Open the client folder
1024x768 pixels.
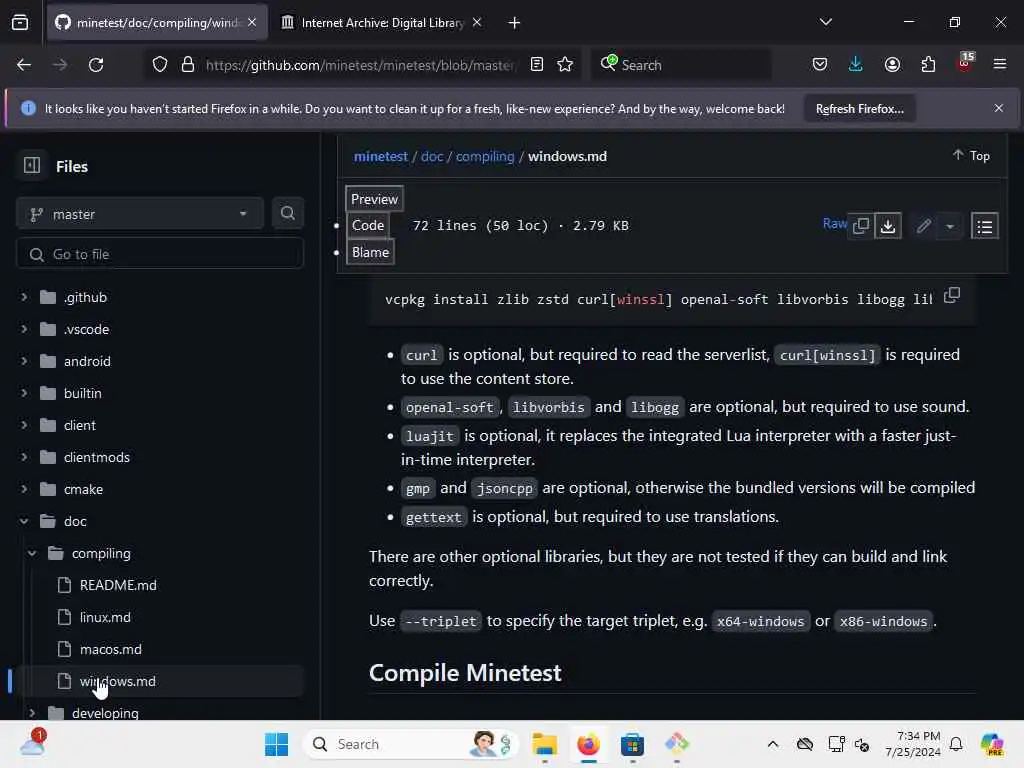coord(80,425)
